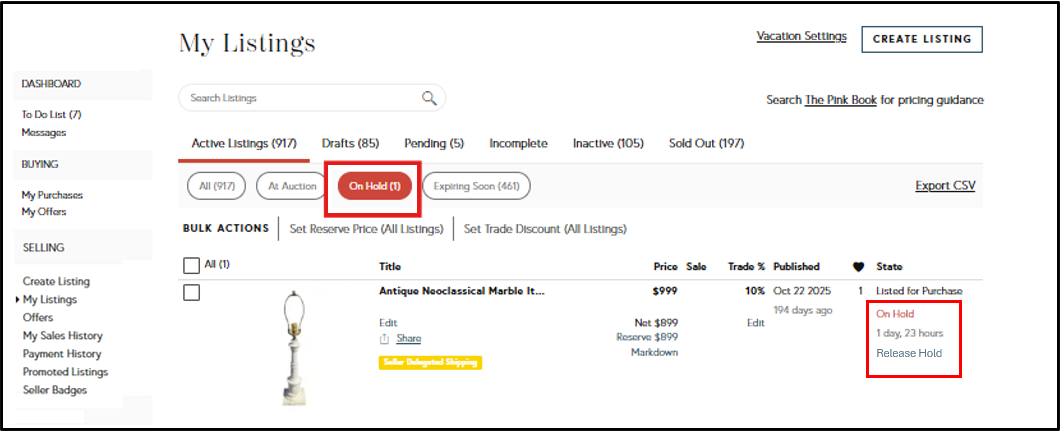Tick the Antique Neoclassical Marble listing checkbox
The height and width of the screenshot is (431, 1060).
(191, 293)
